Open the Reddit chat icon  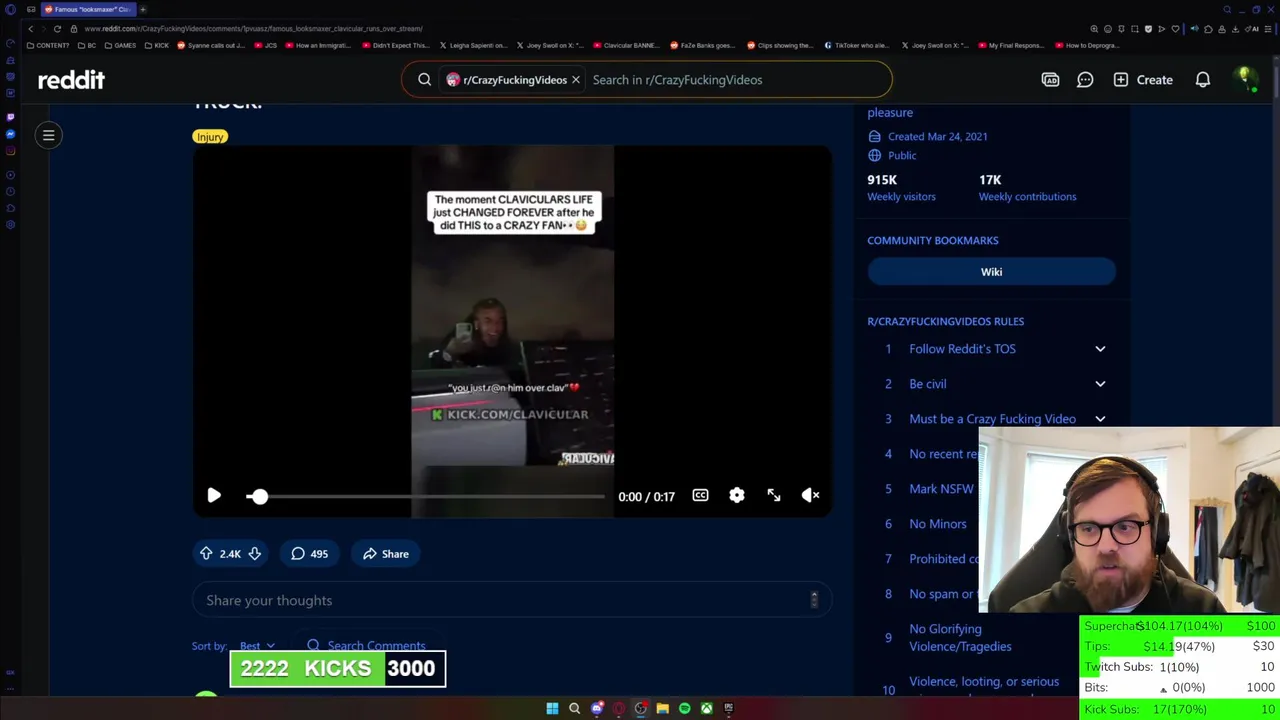click(1085, 80)
